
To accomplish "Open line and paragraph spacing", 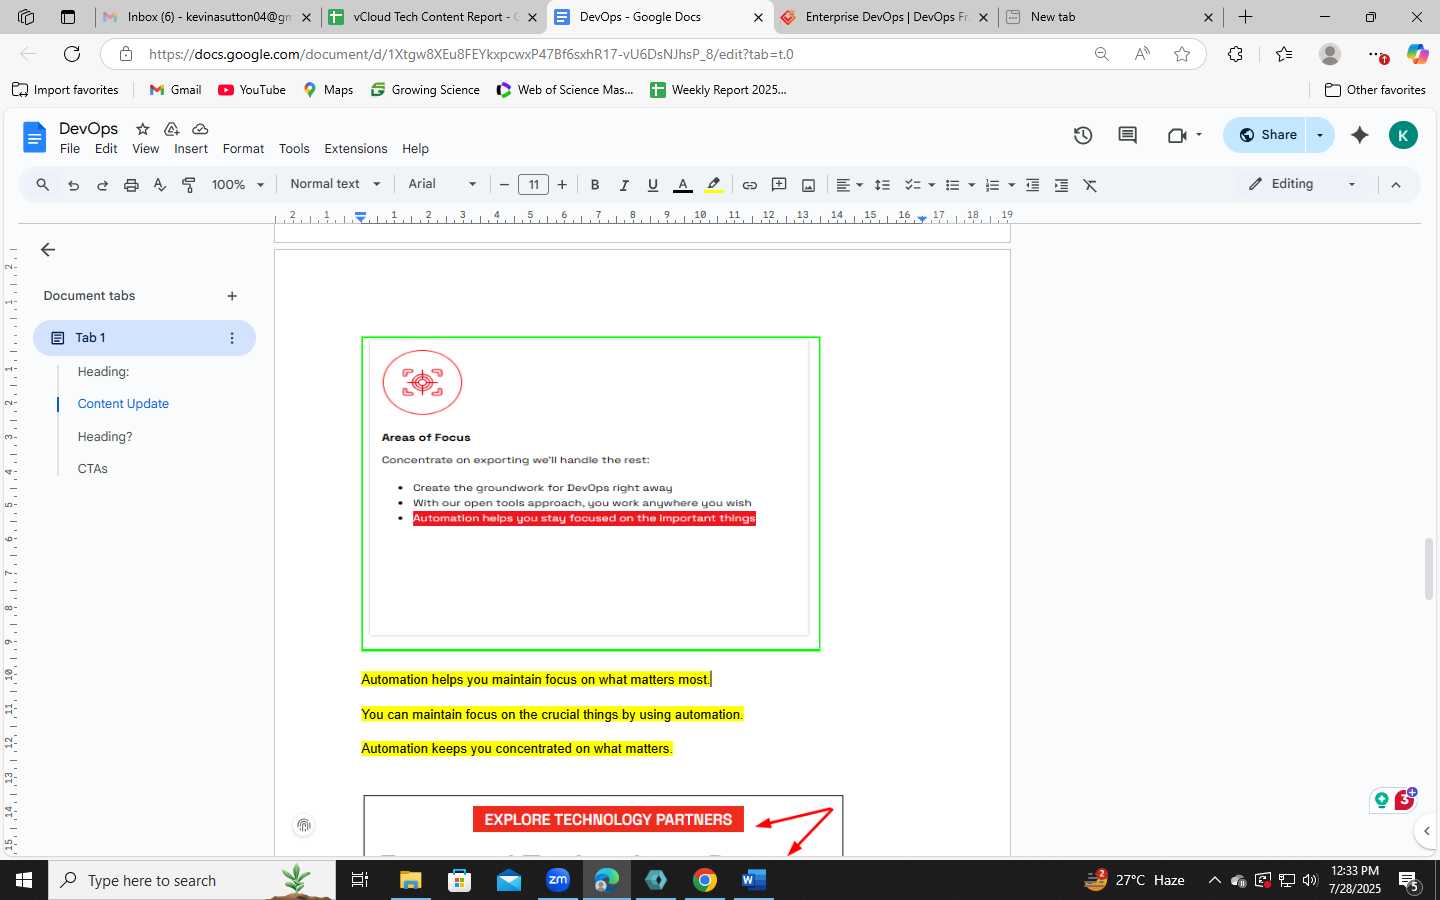I will [x=882, y=185].
